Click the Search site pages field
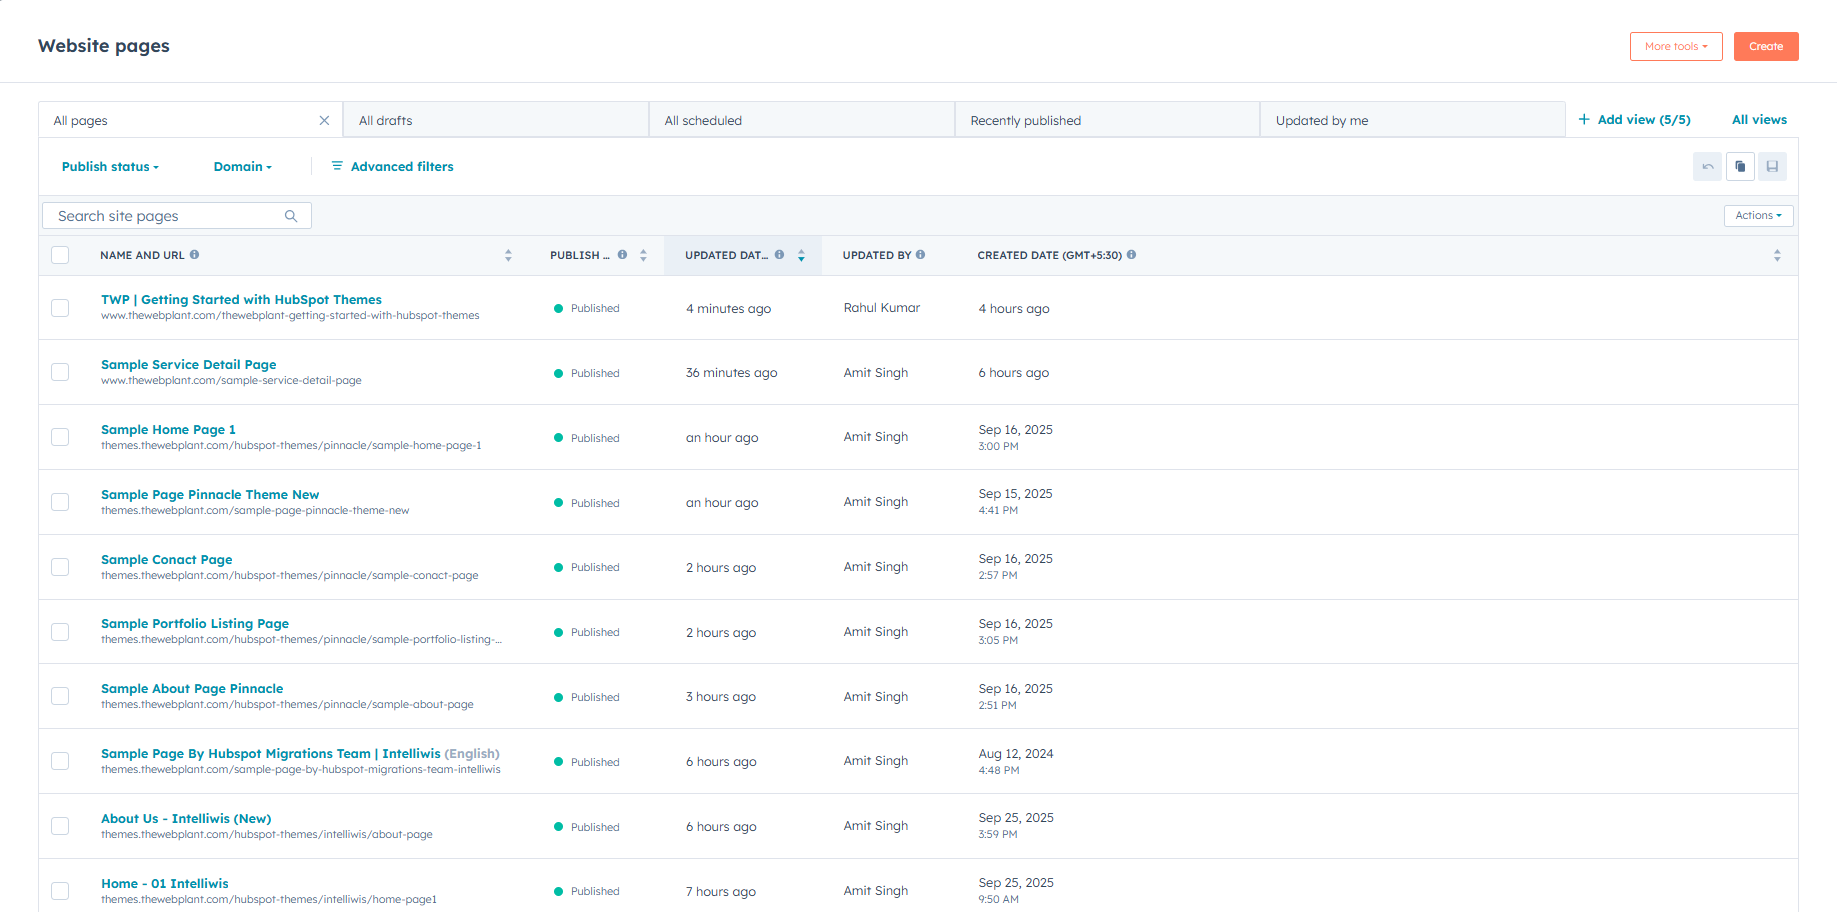The width and height of the screenshot is (1837, 912). 177,216
